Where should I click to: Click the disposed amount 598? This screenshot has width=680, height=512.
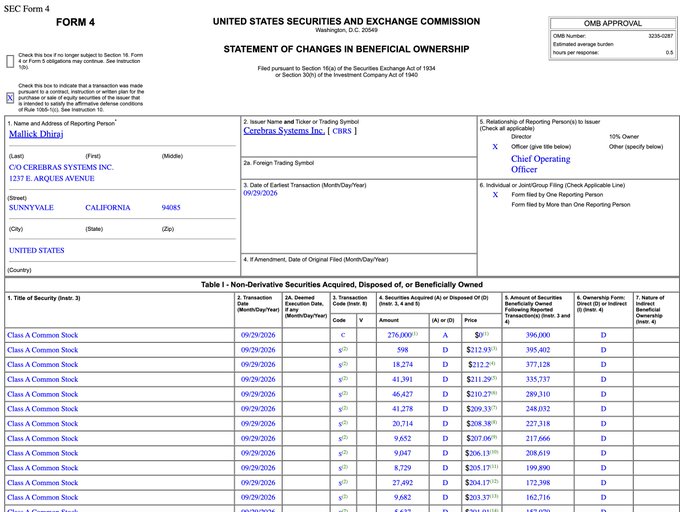(x=402, y=350)
